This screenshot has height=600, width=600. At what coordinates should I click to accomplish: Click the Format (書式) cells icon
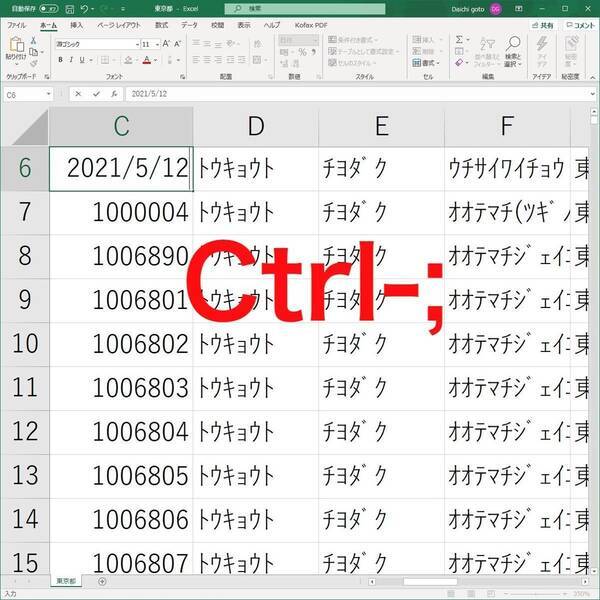(417, 63)
